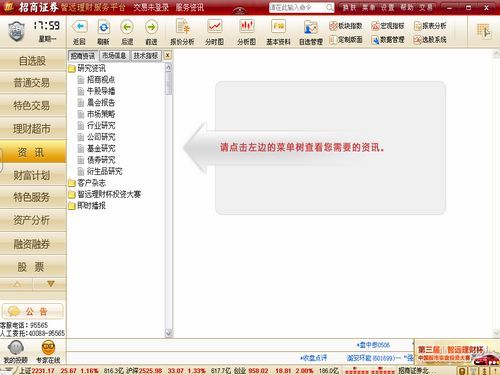The height and width of the screenshot is (375, 500).
Task: Open 板块指数 sector index
Action: pyautogui.click(x=346, y=26)
